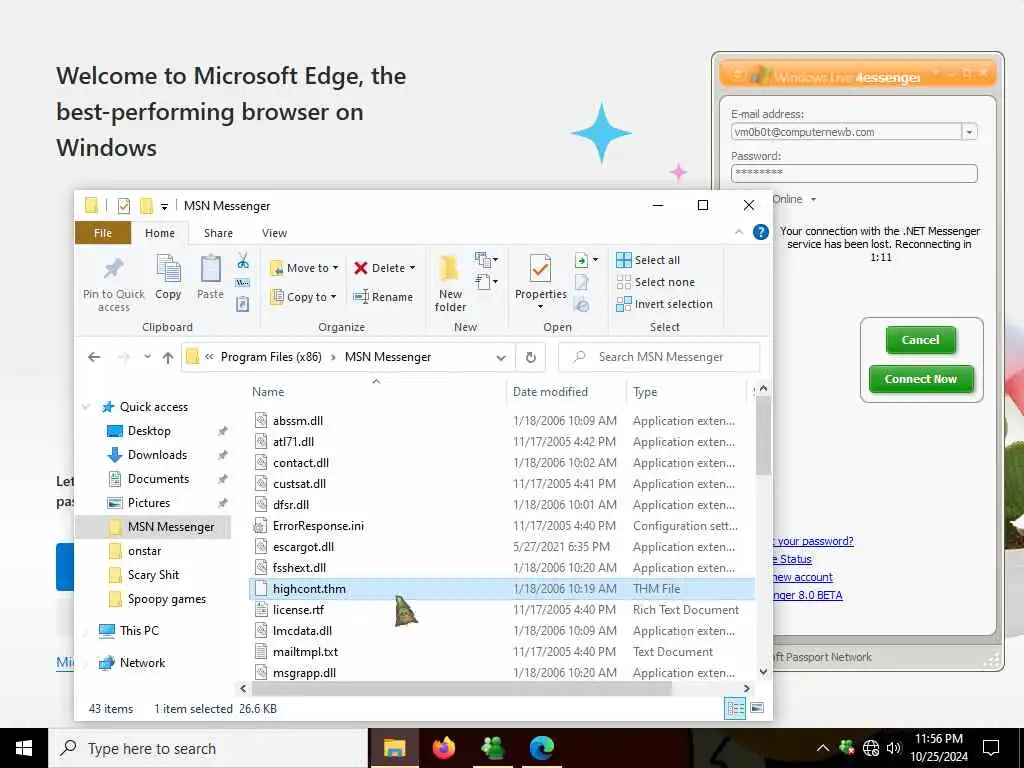Sort by Date modified column
Viewport: 1024px width, 768px height.
(x=550, y=392)
